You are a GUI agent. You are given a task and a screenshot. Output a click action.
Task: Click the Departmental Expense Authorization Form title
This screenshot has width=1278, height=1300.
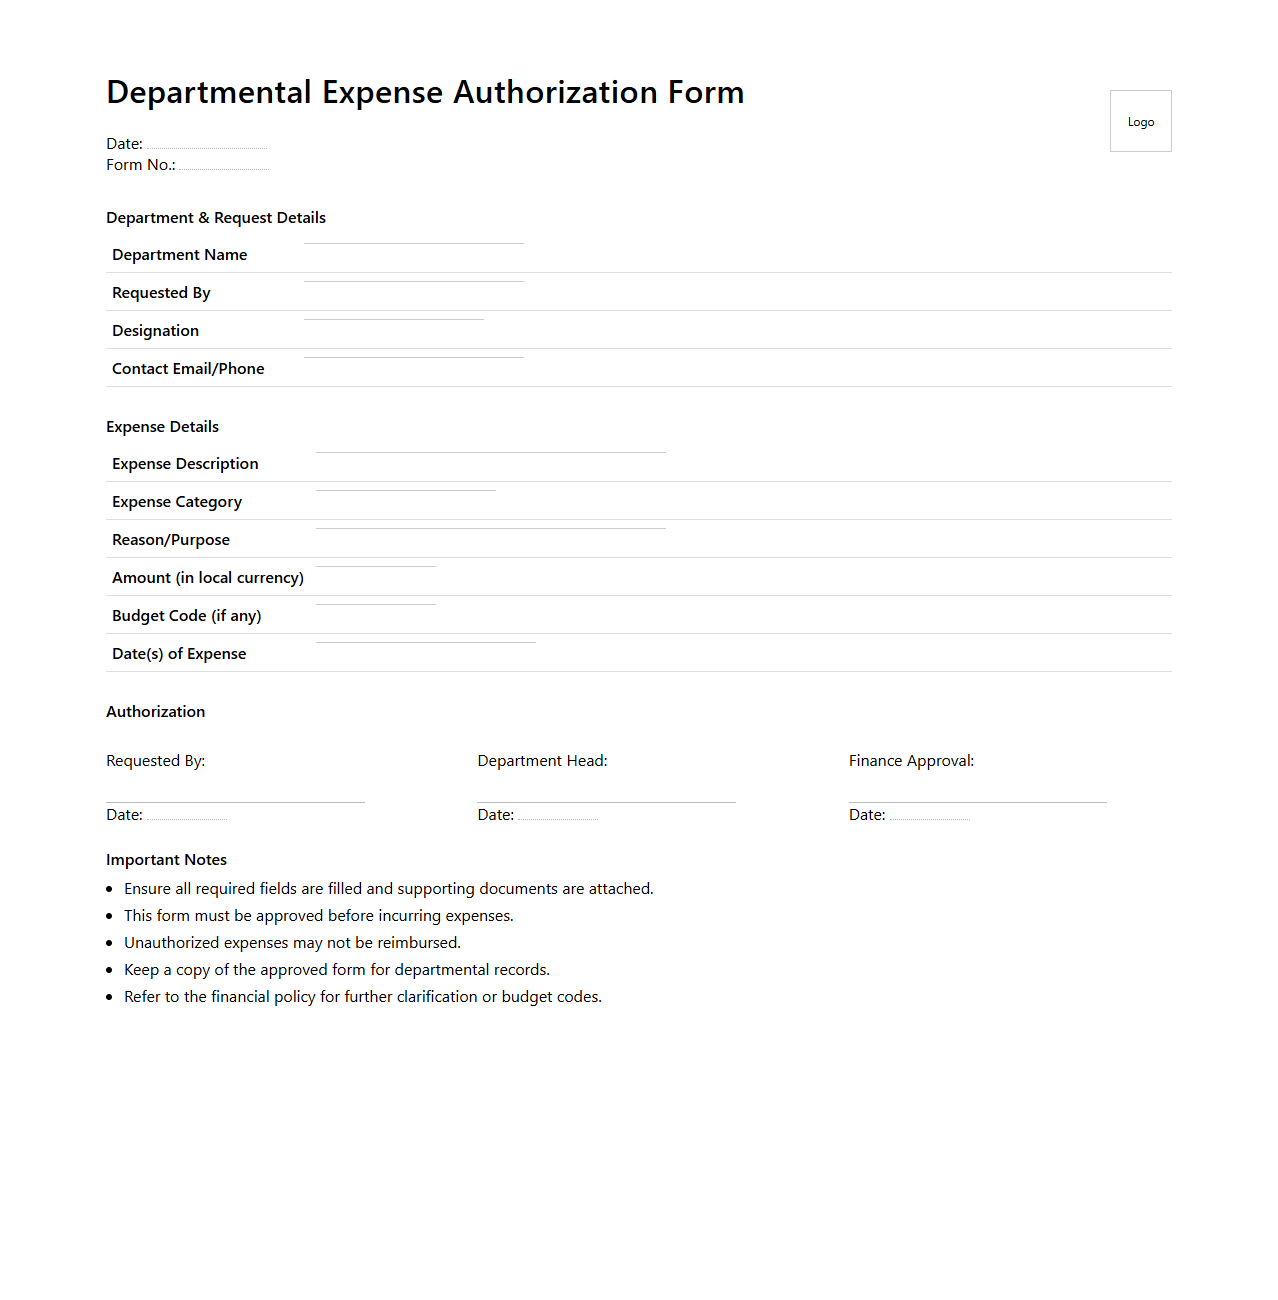[425, 92]
